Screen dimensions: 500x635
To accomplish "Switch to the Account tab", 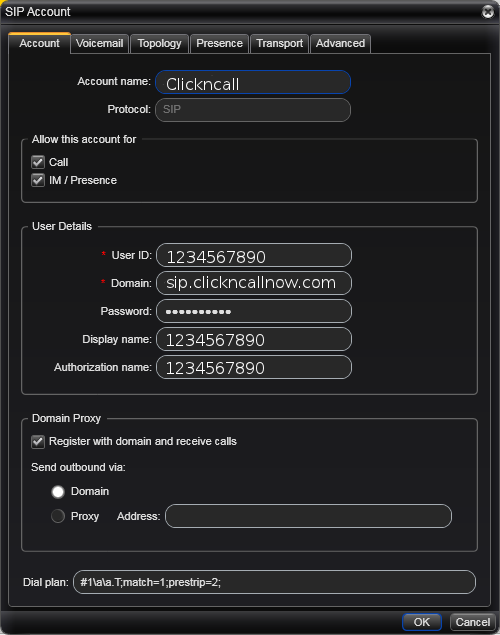I will pos(39,43).
